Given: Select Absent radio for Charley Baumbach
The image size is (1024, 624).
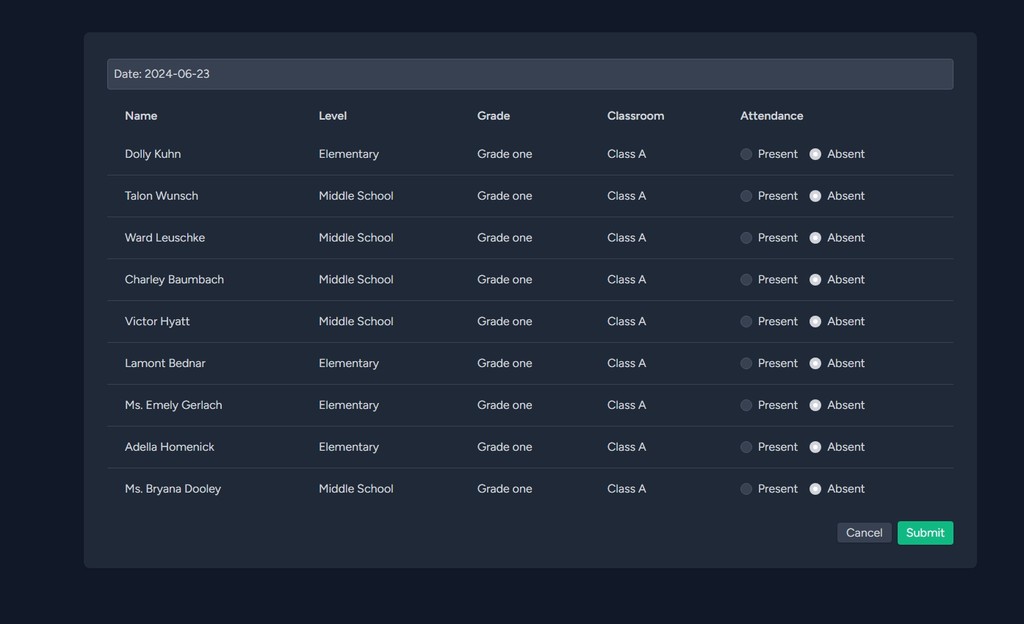Looking at the screenshot, I should click(x=815, y=279).
